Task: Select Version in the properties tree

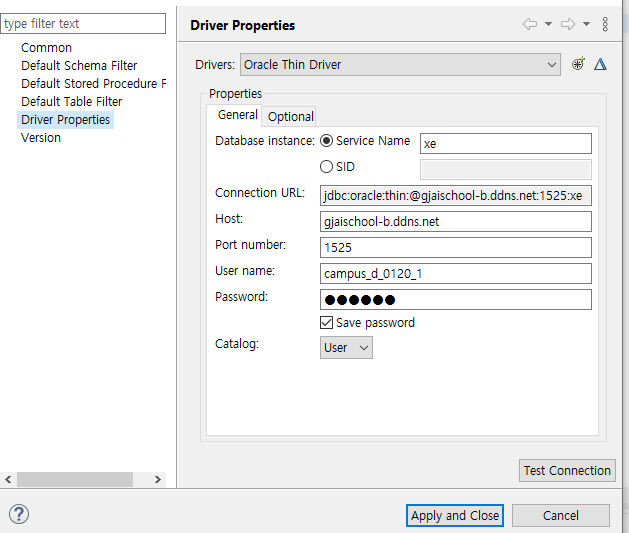Action: click(41, 138)
